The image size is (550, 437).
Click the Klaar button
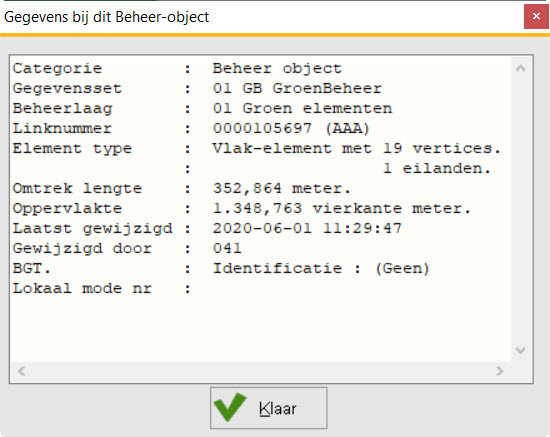coord(269,408)
